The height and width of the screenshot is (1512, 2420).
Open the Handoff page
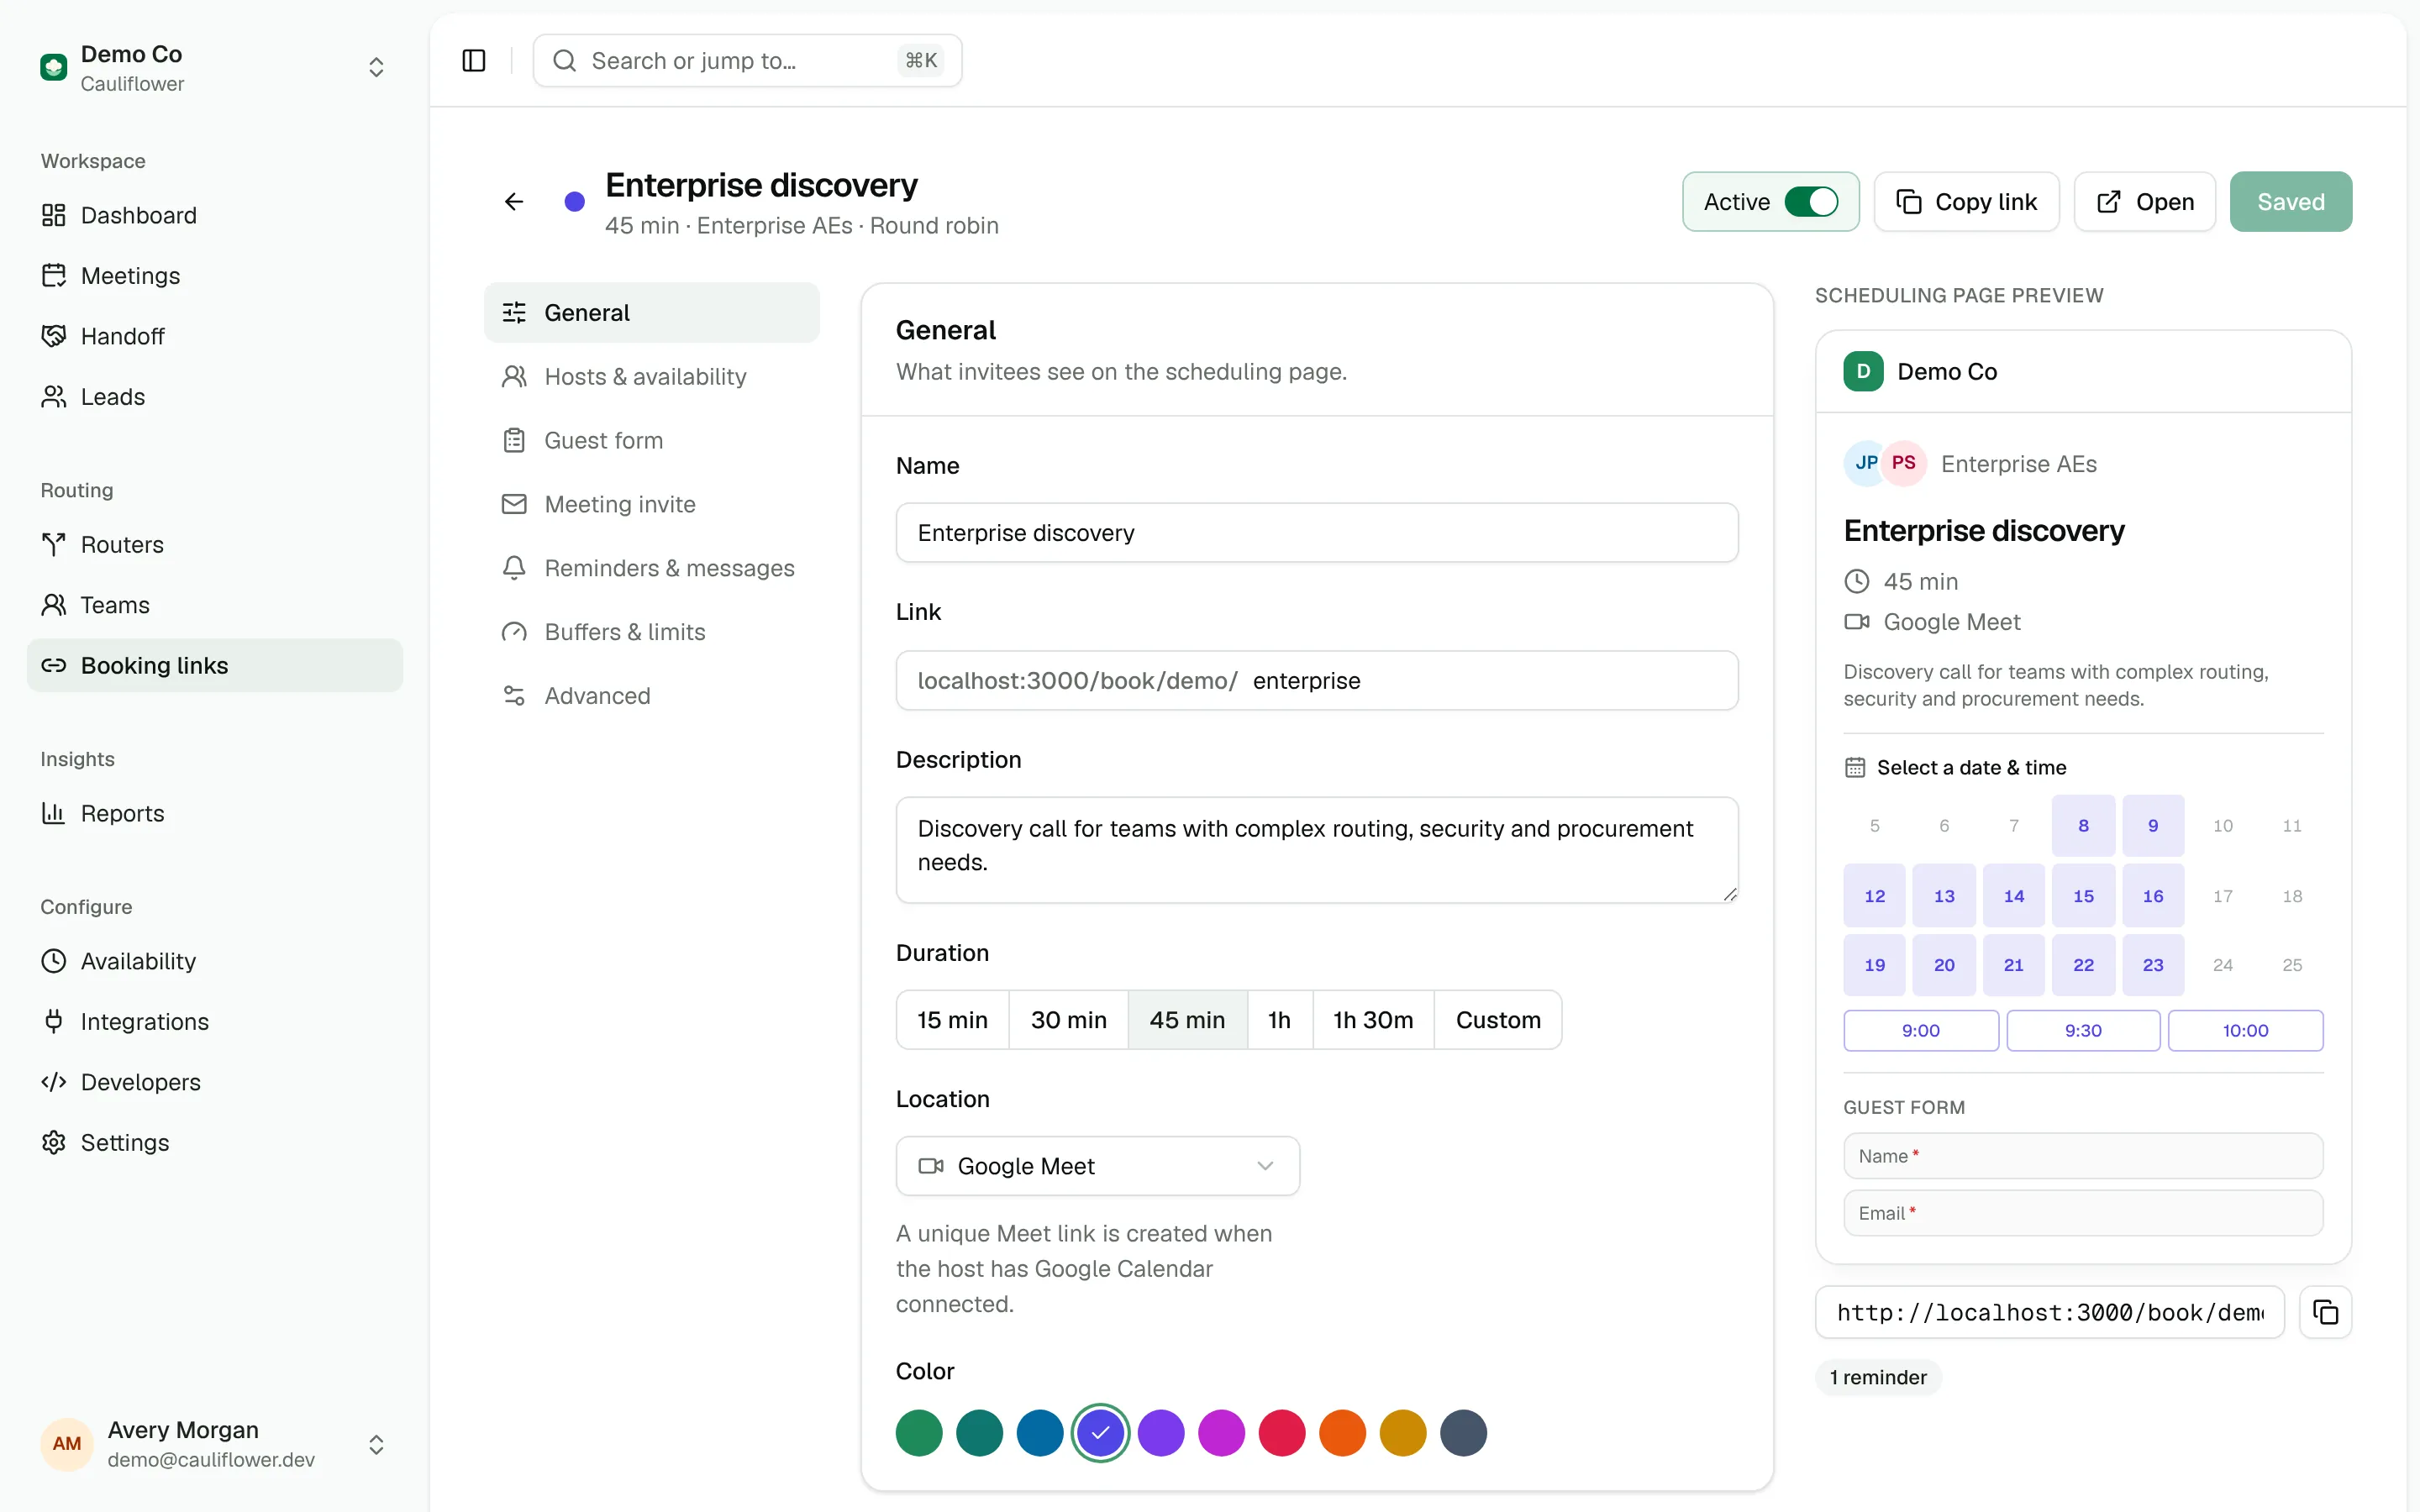(x=215, y=336)
